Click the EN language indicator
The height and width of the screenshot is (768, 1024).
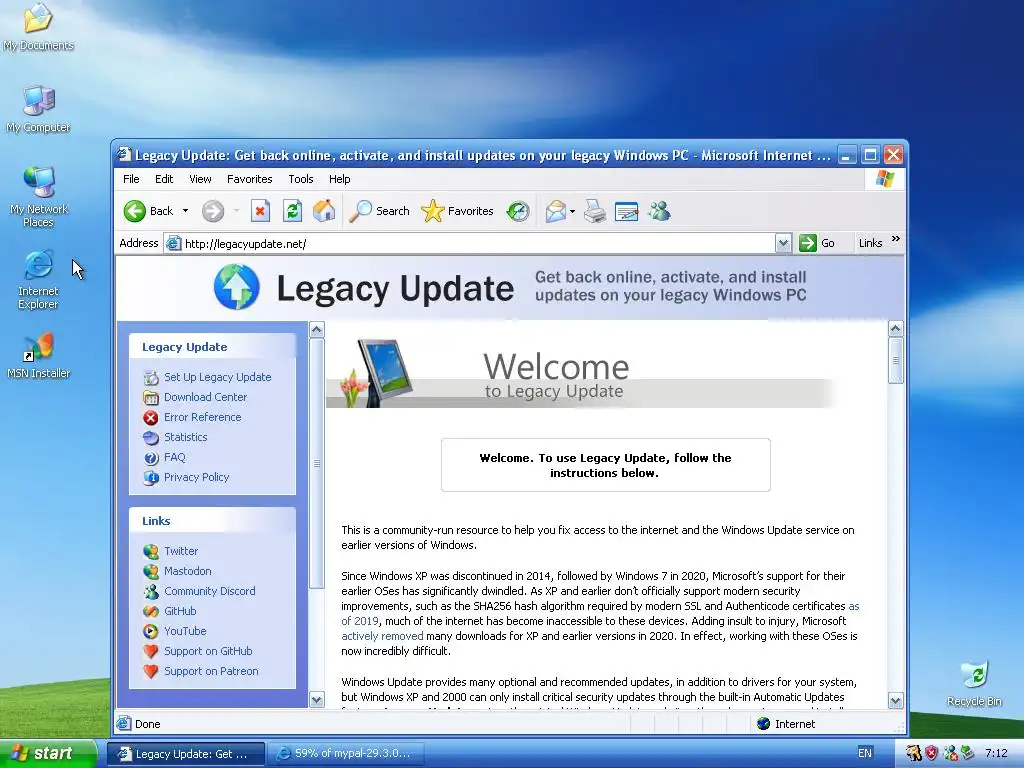[x=865, y=753]
